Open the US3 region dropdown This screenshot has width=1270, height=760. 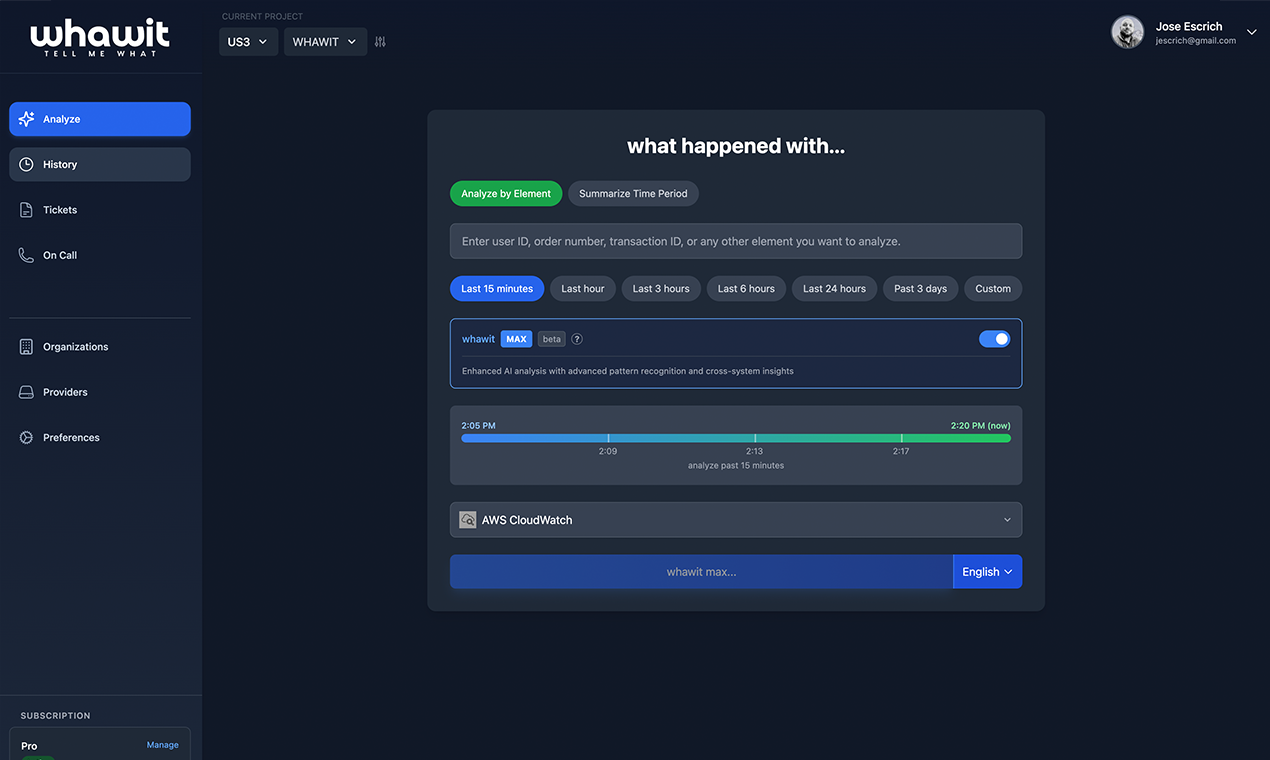click(x=249, y=42)
